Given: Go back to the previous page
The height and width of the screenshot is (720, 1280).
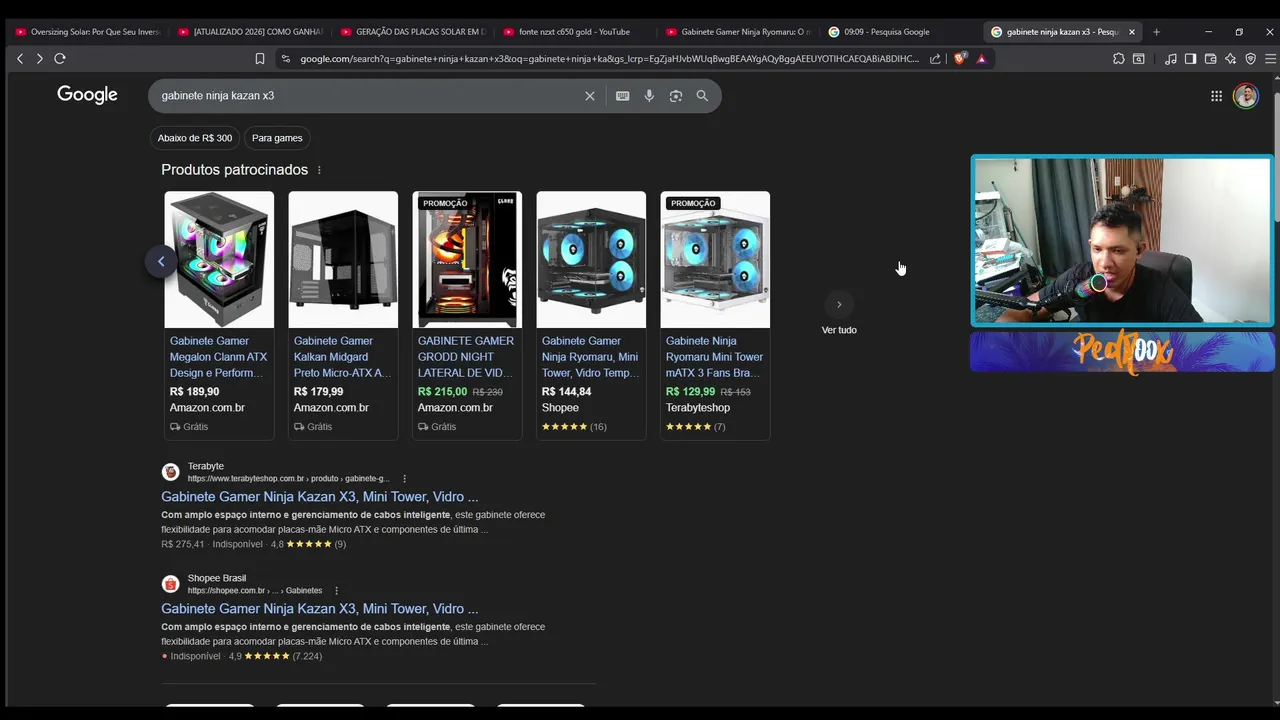Looking at the screenshot, I should (x=20, y=59).
